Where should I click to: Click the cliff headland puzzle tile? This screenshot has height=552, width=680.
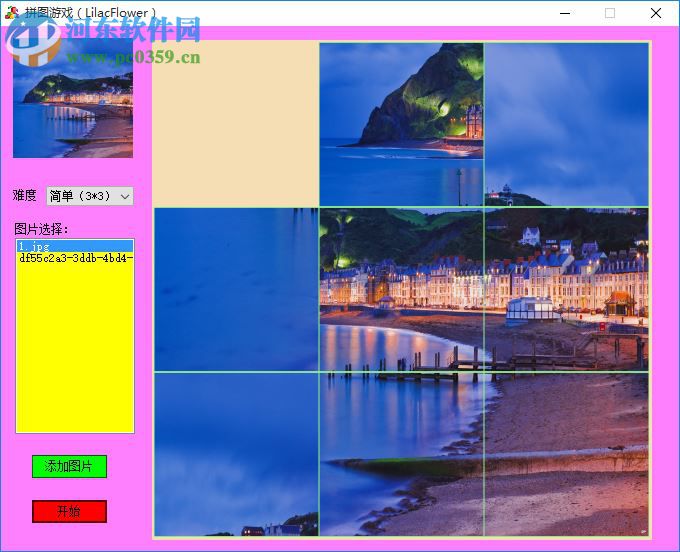tap(401, 124)
